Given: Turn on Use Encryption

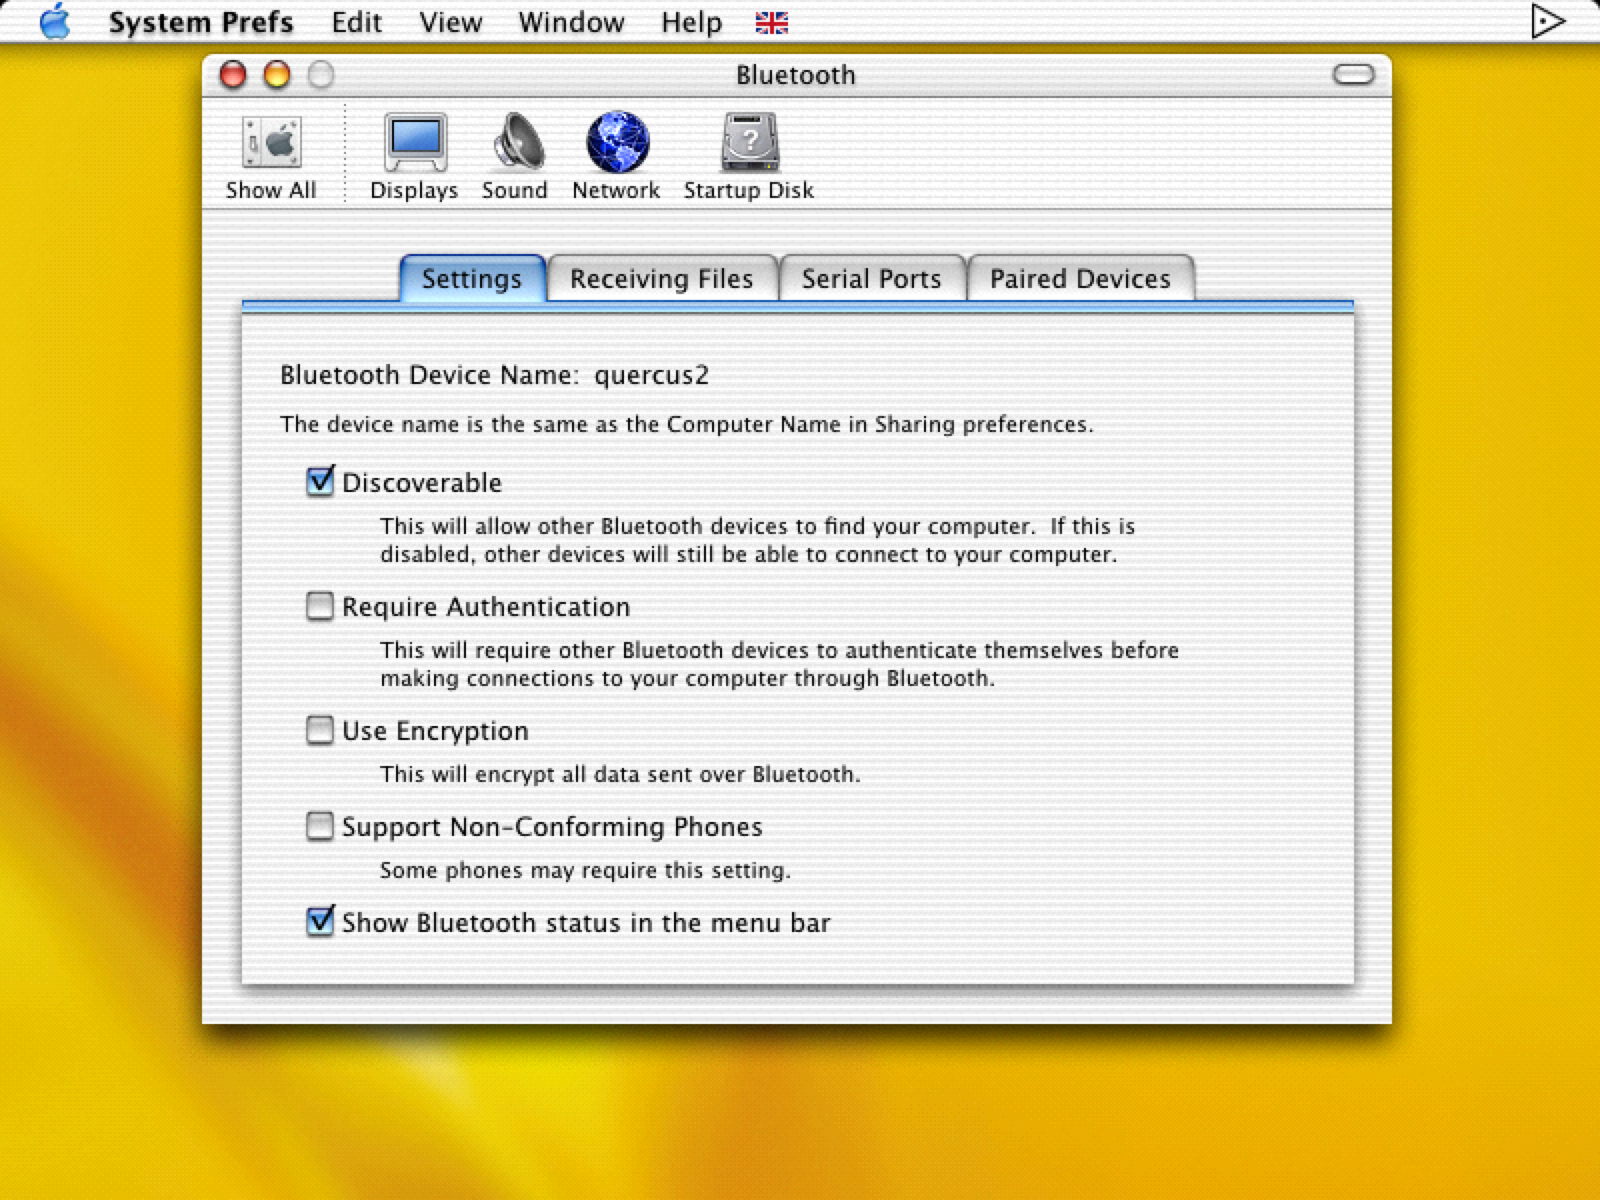Looking at the screenshot, I should (320, 730).
